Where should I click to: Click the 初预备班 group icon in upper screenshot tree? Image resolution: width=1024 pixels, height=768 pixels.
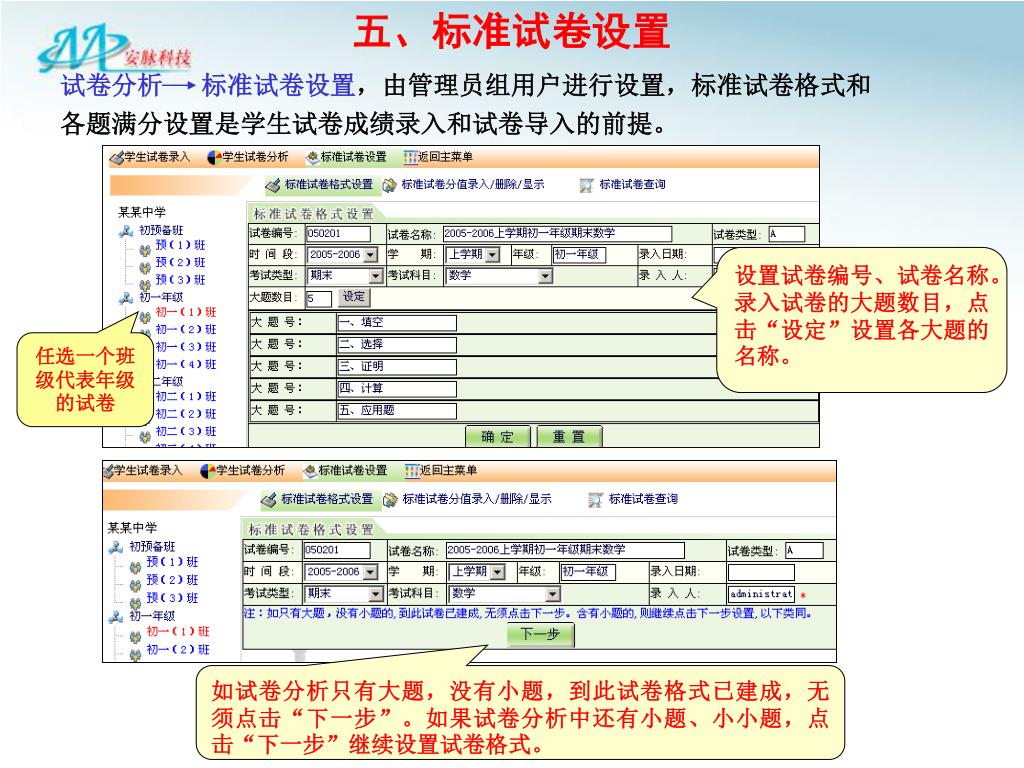coord(126,231)
